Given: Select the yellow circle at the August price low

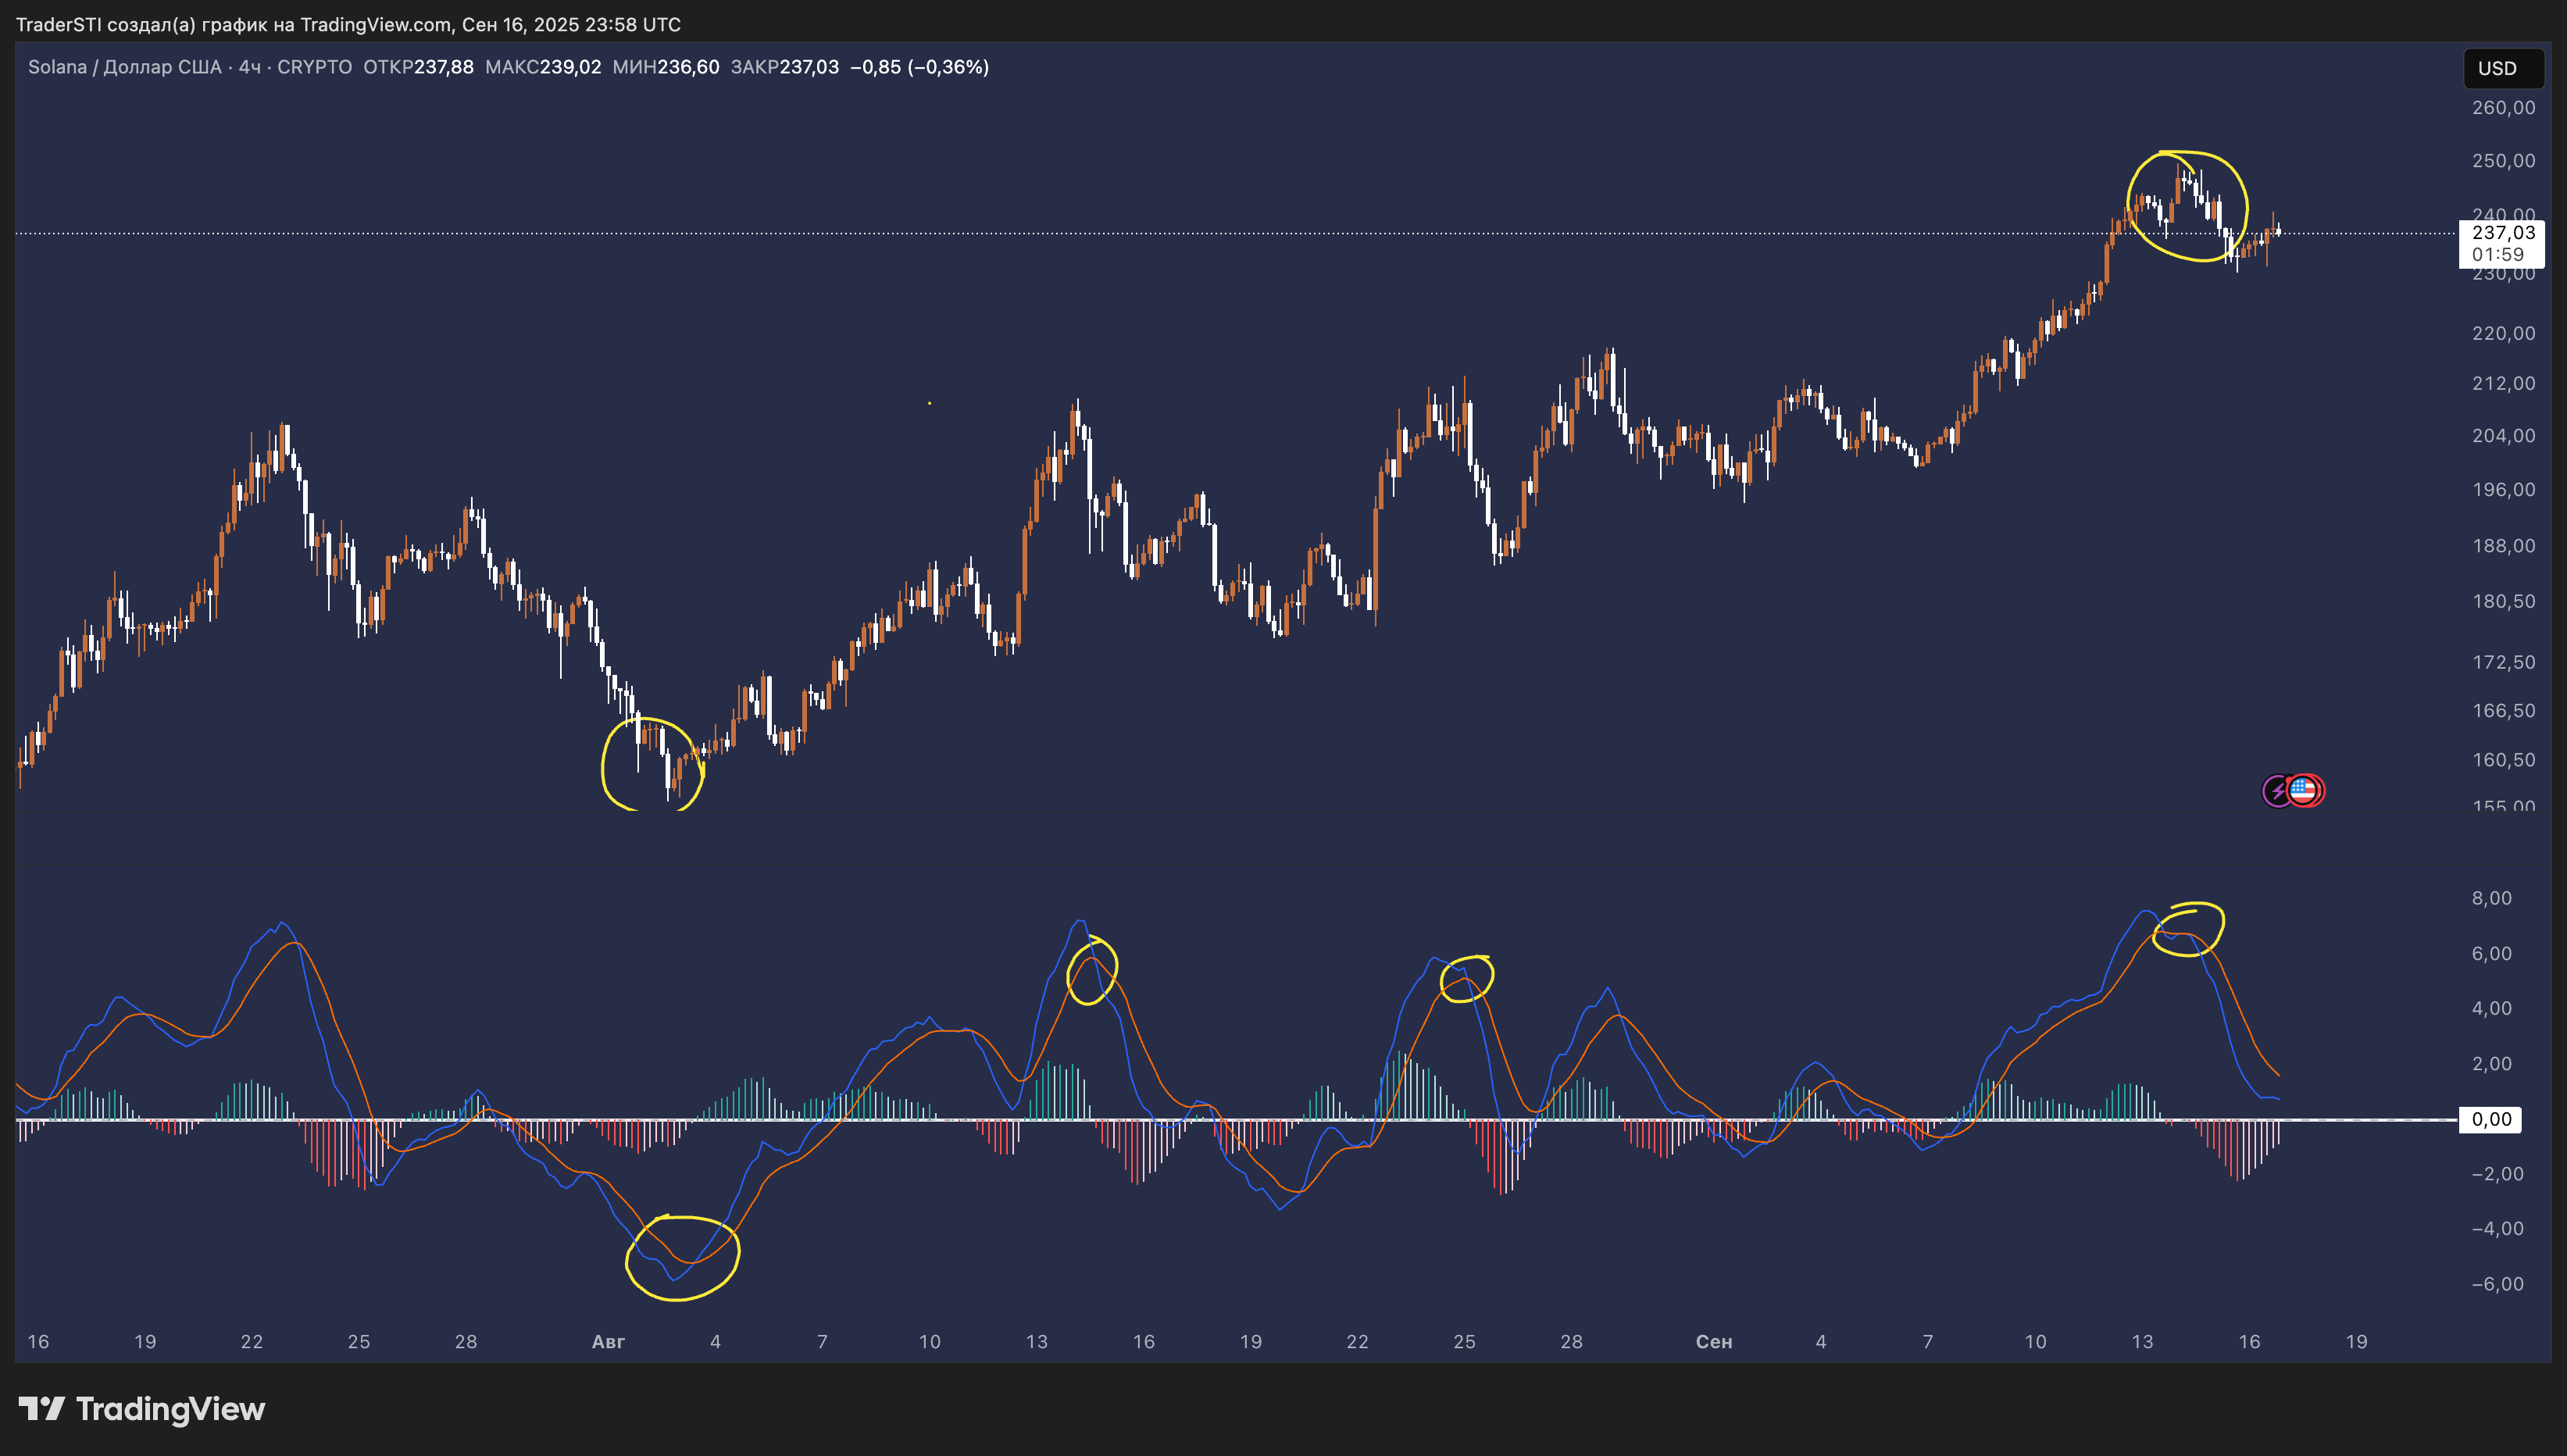Looking at the screenshot, I should (x=604, y=765).
